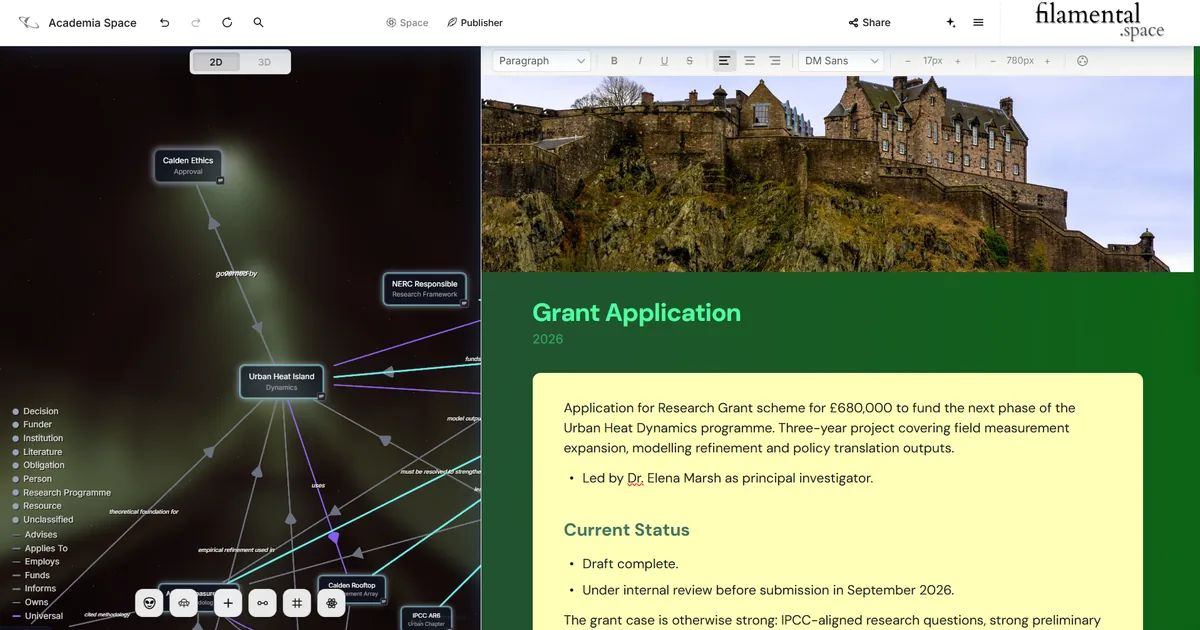Screen dimensions: 1200x630
Task: Select the NERC Responsible Research Framework node
Action: point(425,289)
